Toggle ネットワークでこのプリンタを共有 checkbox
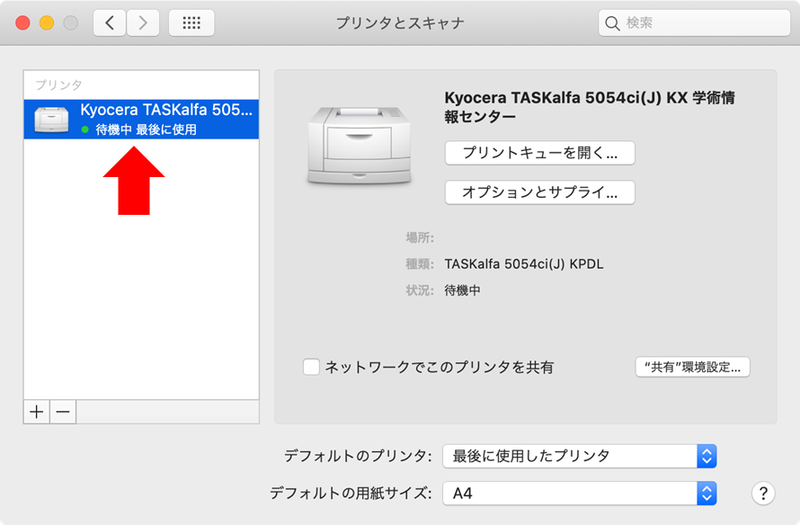The width and height of the screenshot is (800, 525). [x=311, y=367]
